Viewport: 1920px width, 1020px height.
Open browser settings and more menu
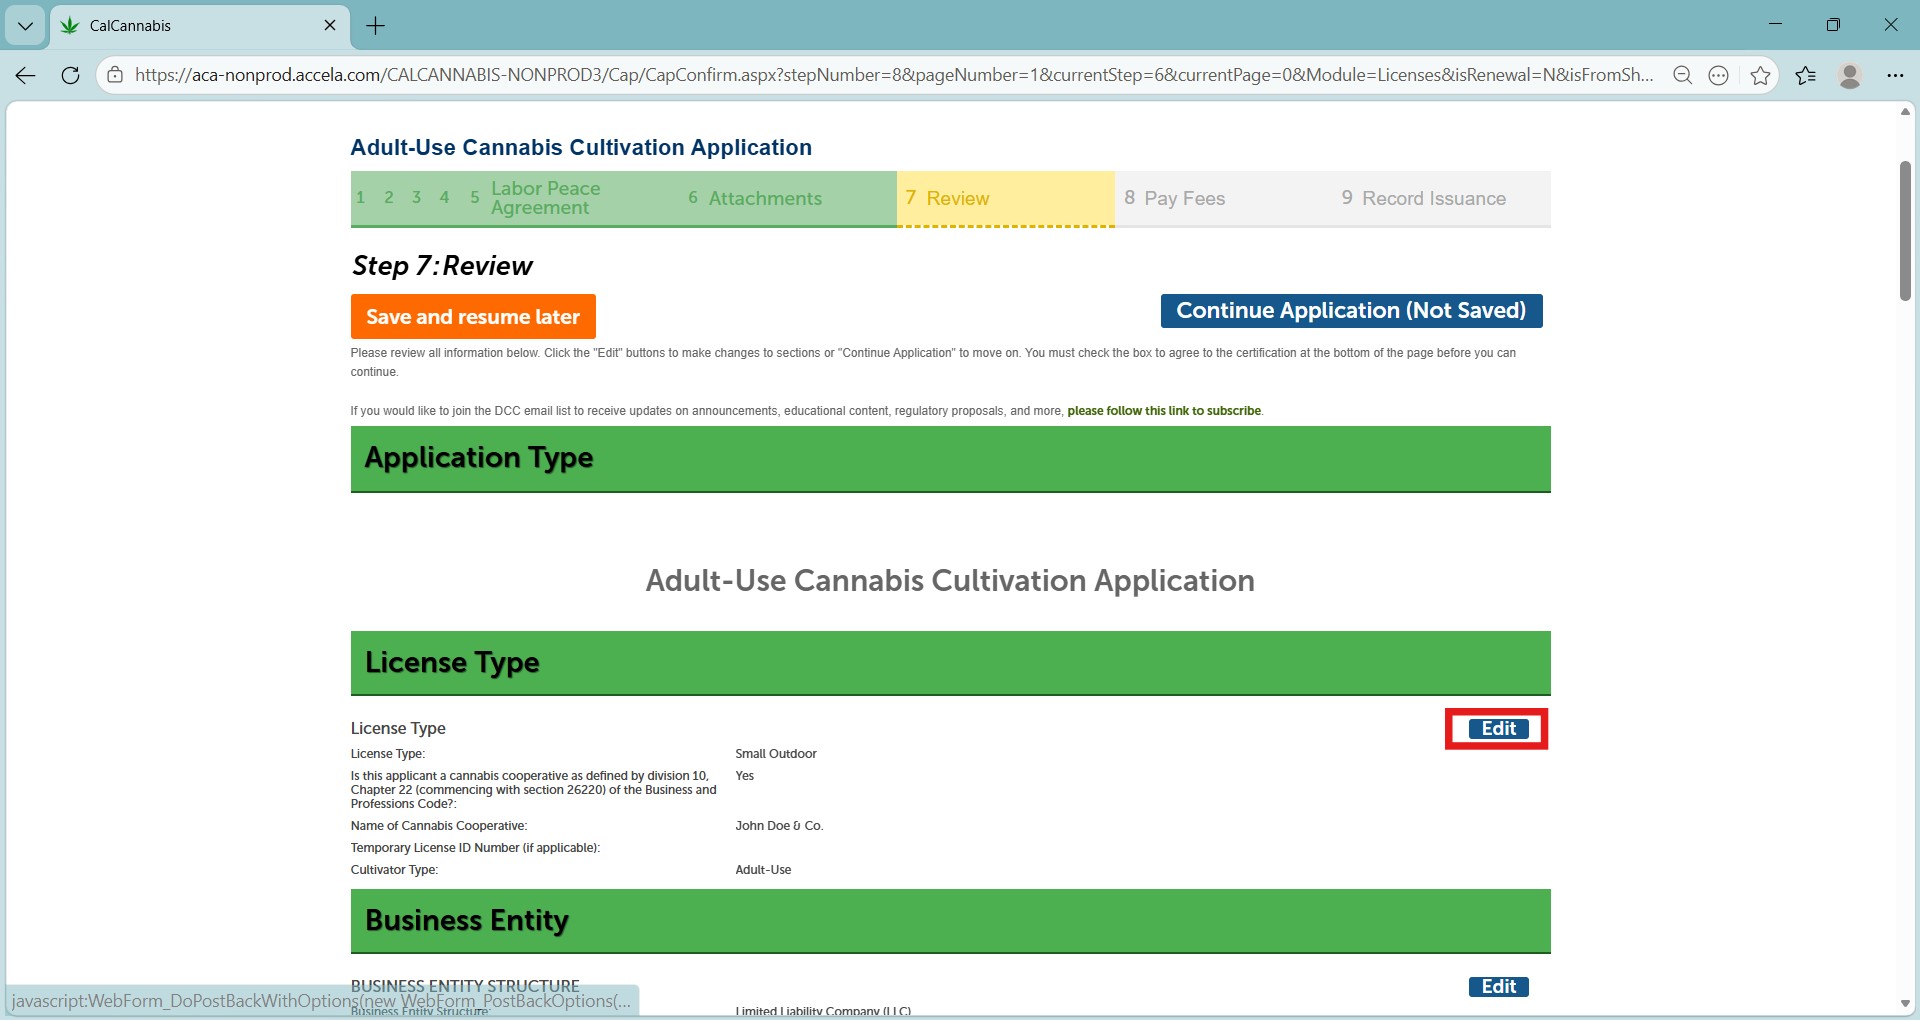coord(1895,75)
